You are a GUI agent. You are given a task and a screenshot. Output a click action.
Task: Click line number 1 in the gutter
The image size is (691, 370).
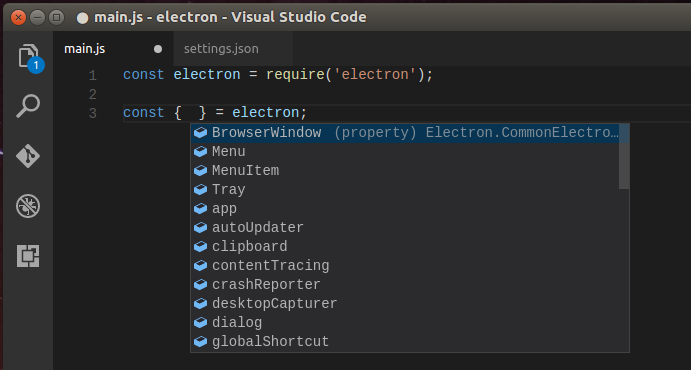pyautogui.click(x=93, y=75)
